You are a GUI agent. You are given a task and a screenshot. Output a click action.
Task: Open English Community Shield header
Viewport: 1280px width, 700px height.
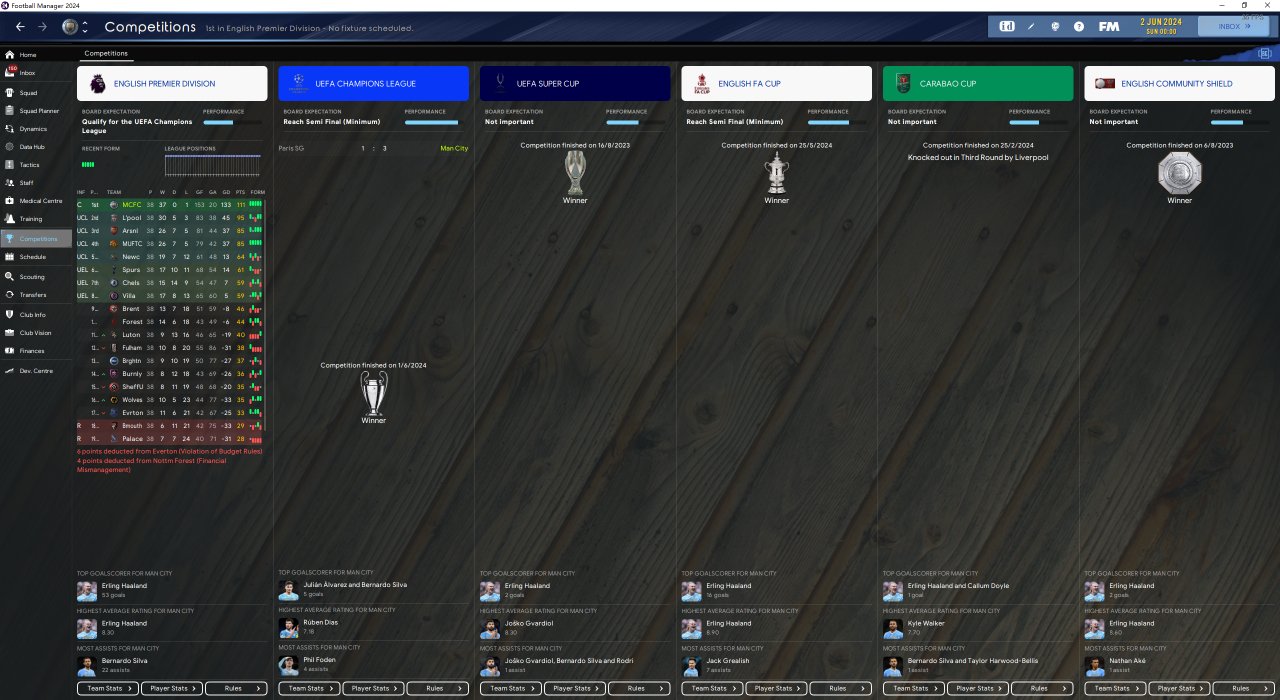pos(1180,84)
